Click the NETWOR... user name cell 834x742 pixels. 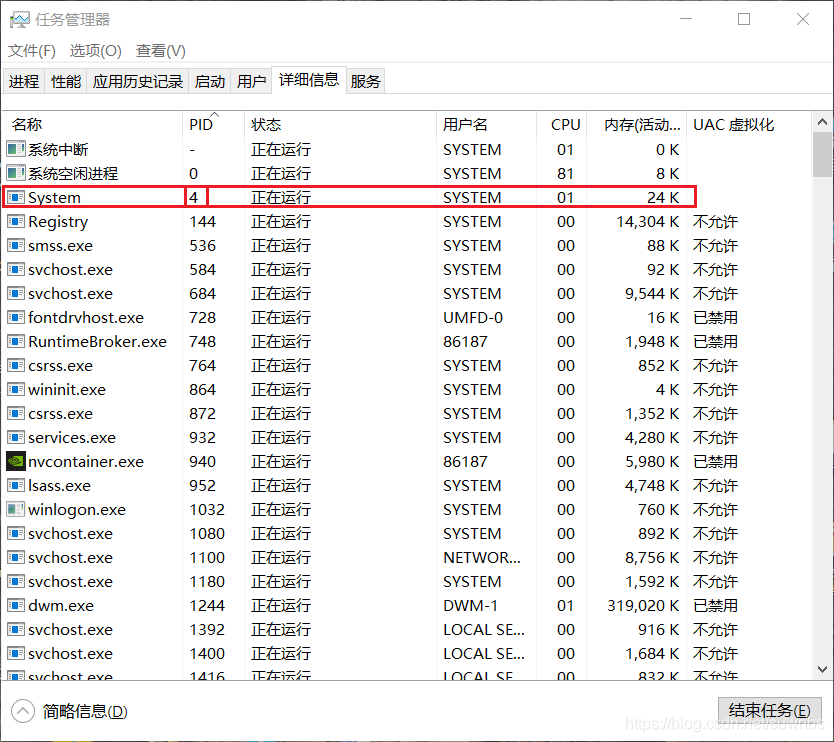(x=482, y=557)
